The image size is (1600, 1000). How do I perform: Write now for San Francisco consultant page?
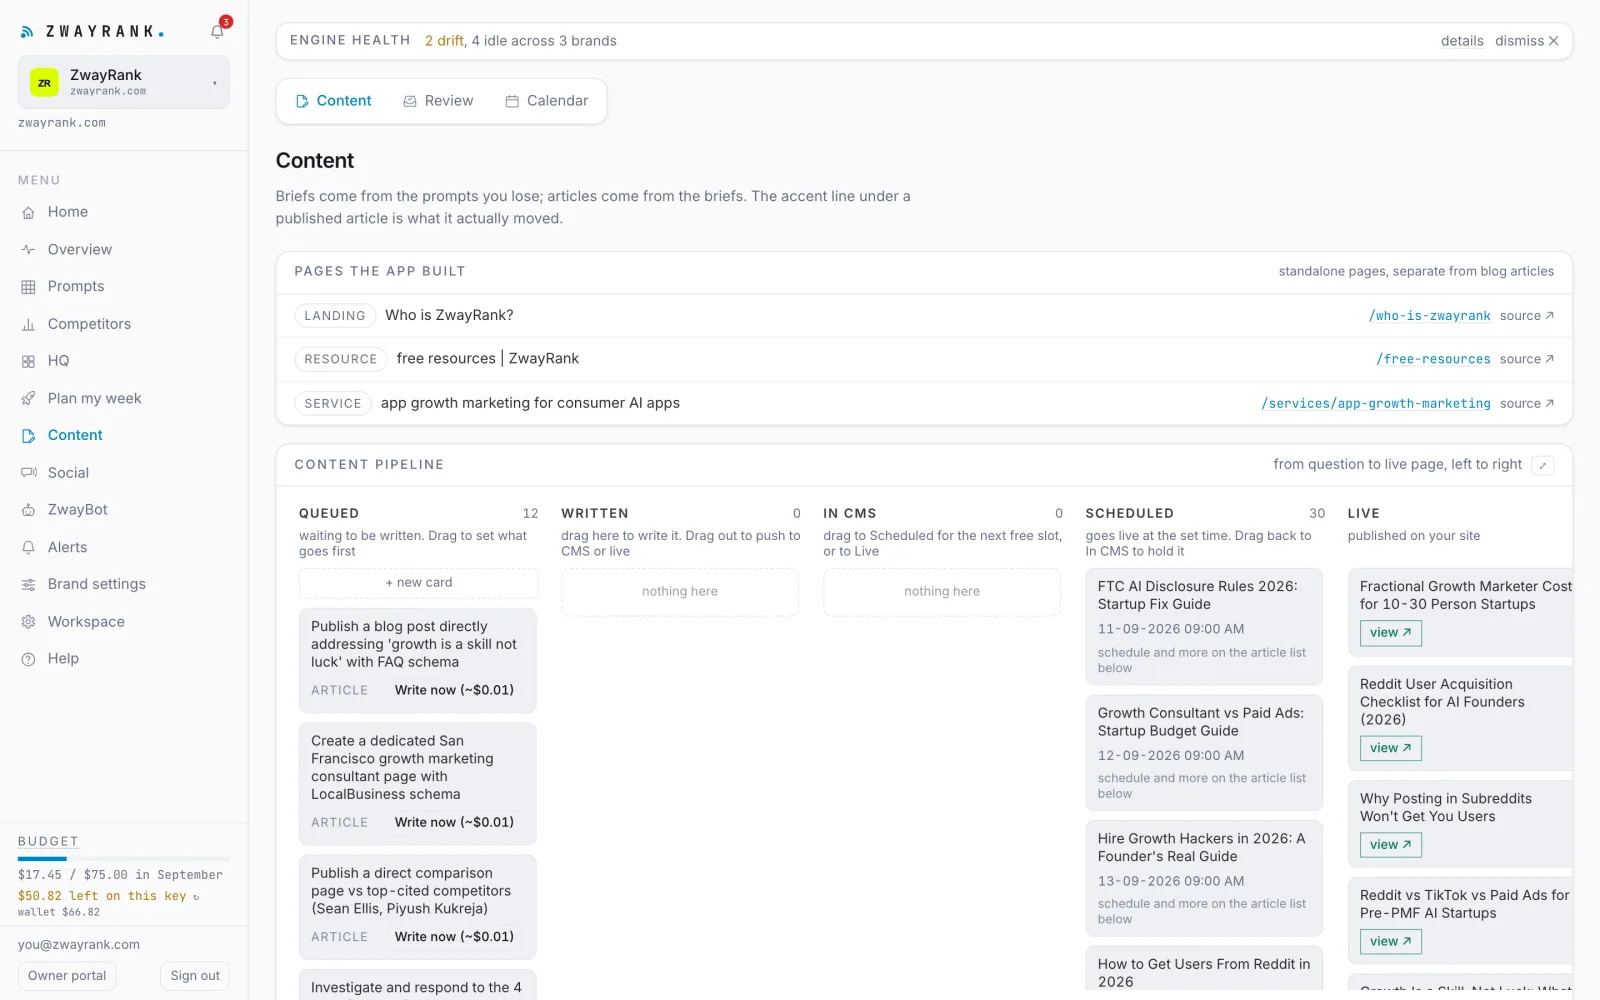tap(454, 822)
